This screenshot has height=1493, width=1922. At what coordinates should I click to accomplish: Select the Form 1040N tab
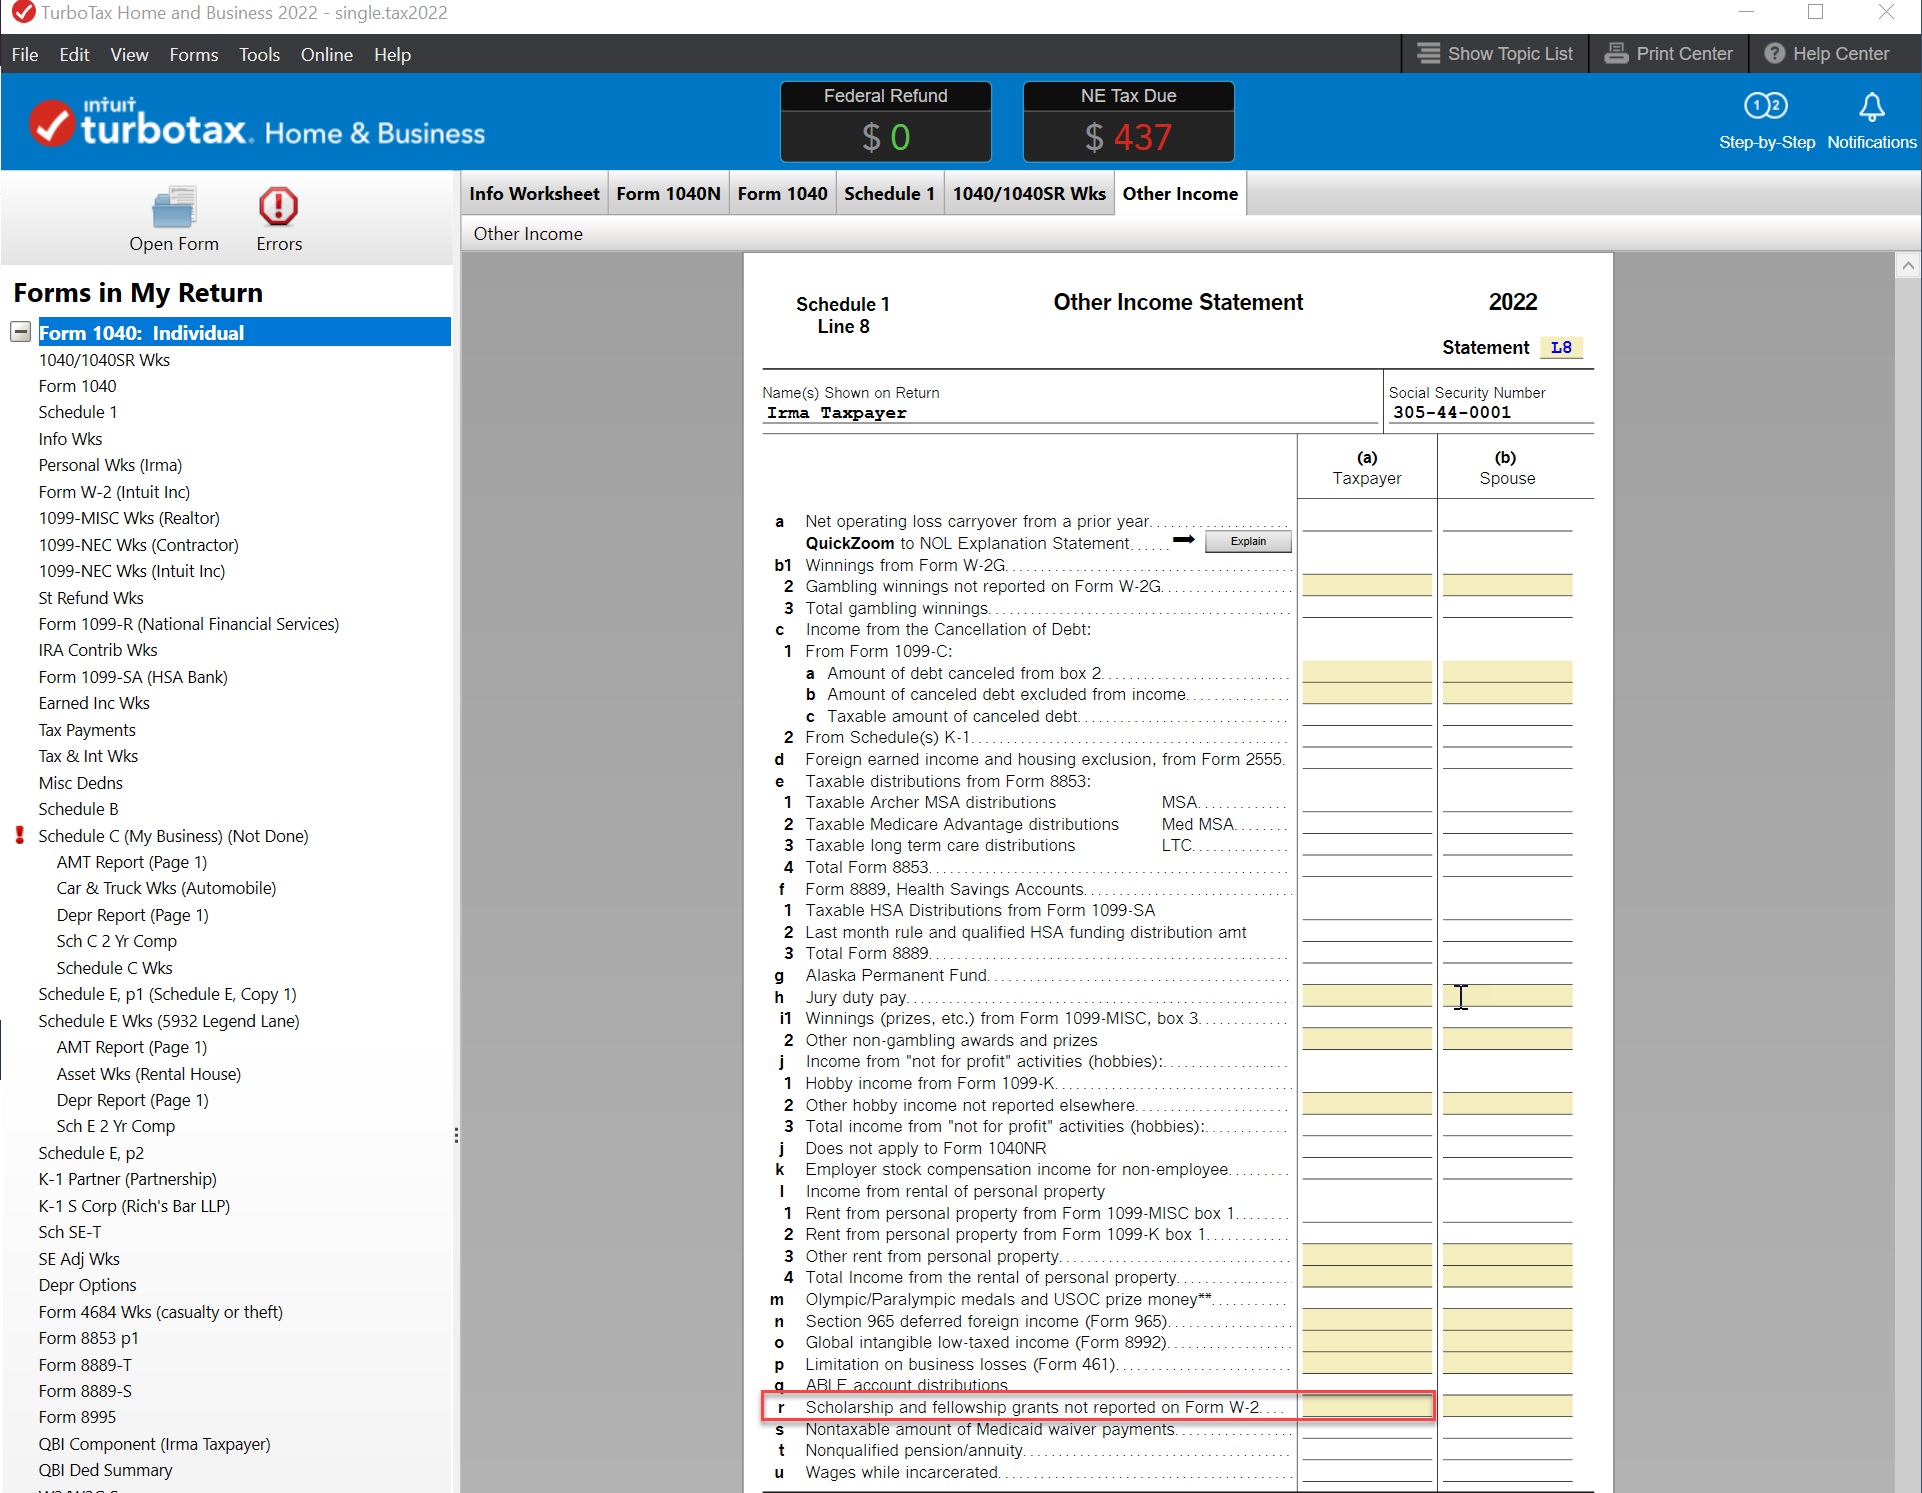[668, 194]
